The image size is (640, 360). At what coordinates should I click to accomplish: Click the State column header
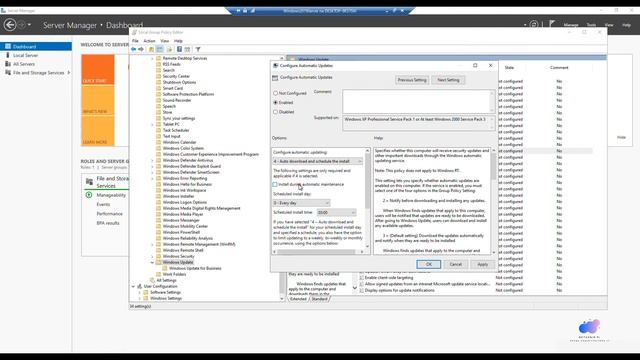509,68
